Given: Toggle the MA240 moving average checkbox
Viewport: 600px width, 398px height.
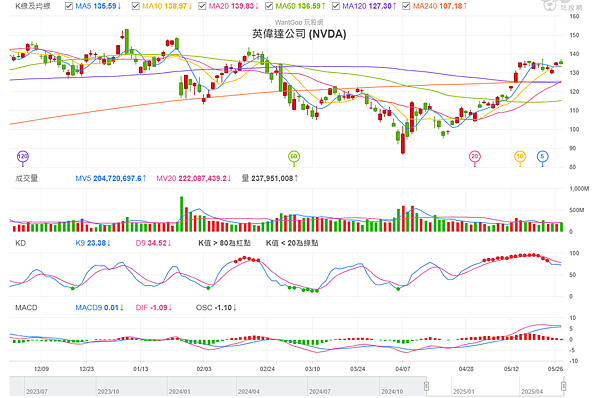Looking at the screenshot, I should pyautogui.click(x=406, y=6).
